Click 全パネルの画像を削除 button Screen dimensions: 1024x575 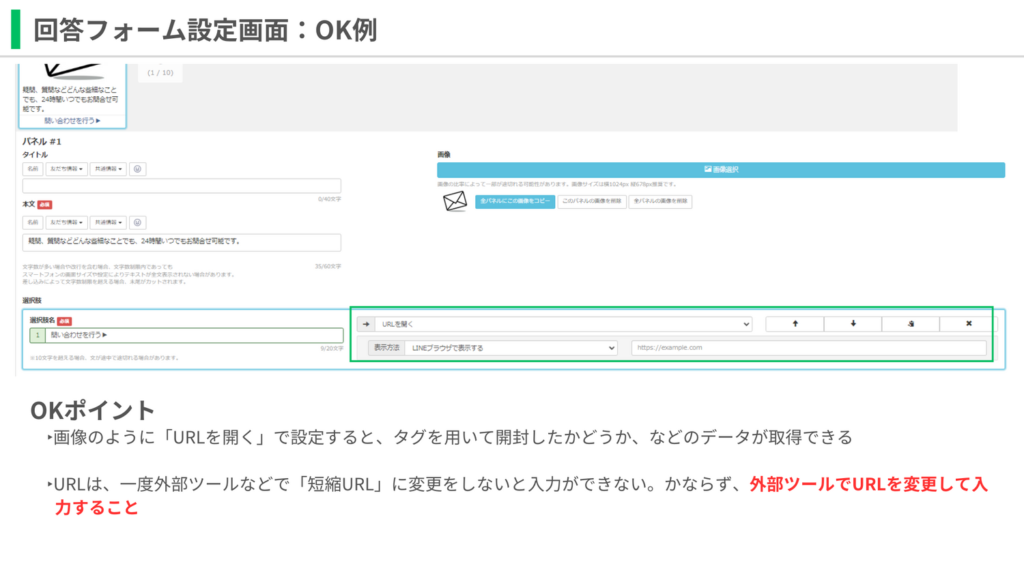659,202
